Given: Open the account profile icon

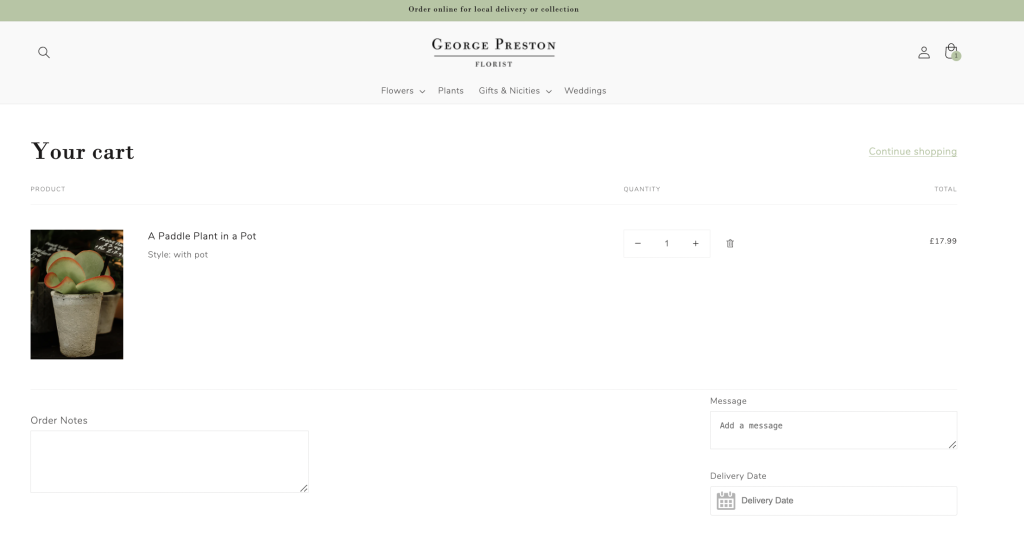Looking at the screenshot, I should (923, 52).
